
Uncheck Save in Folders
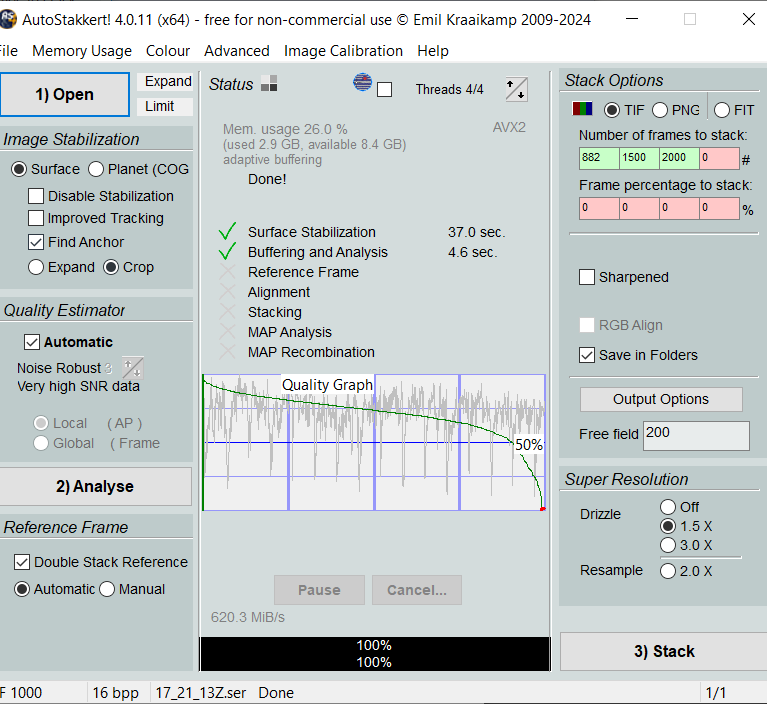tap(639, 355)
